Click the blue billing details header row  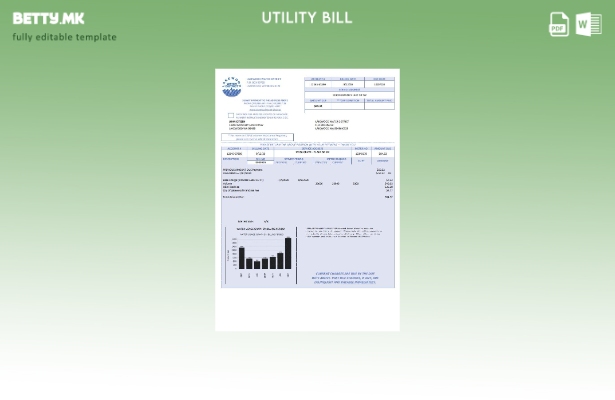pyautogui.click(x=307, y=148)
